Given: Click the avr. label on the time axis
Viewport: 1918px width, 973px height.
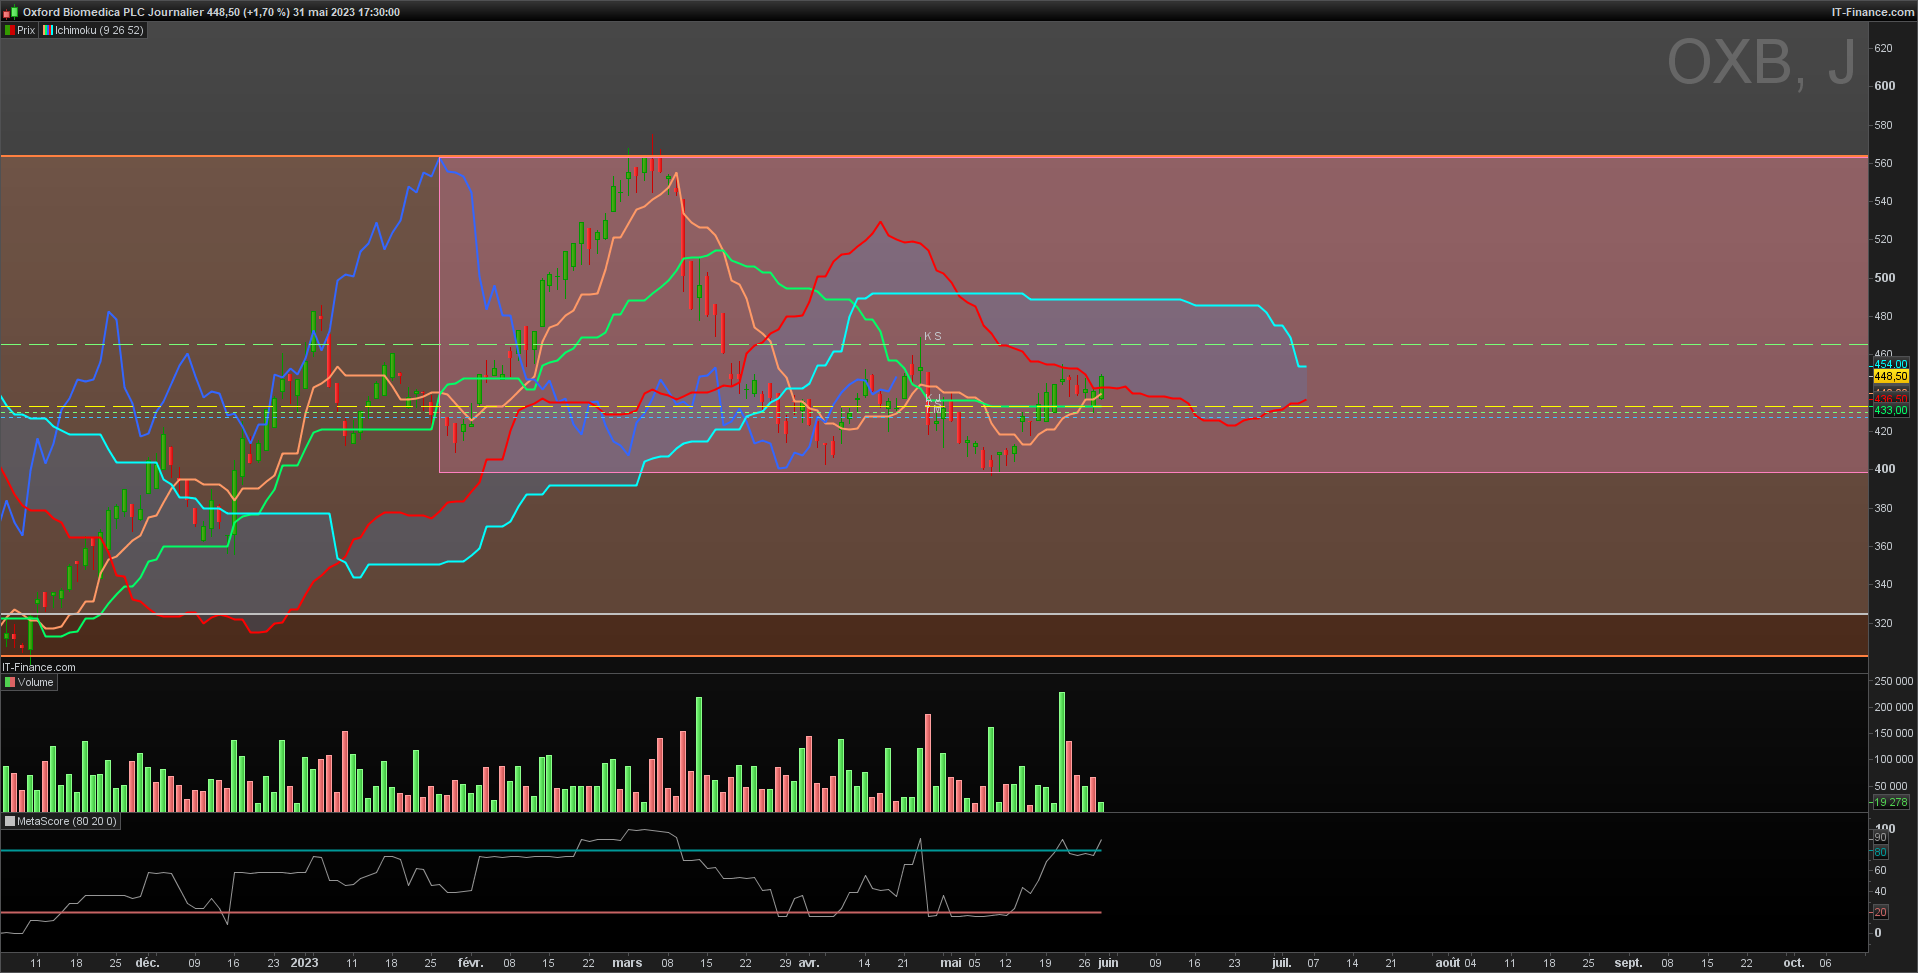Looking at the screenshot, I should 809,963.
